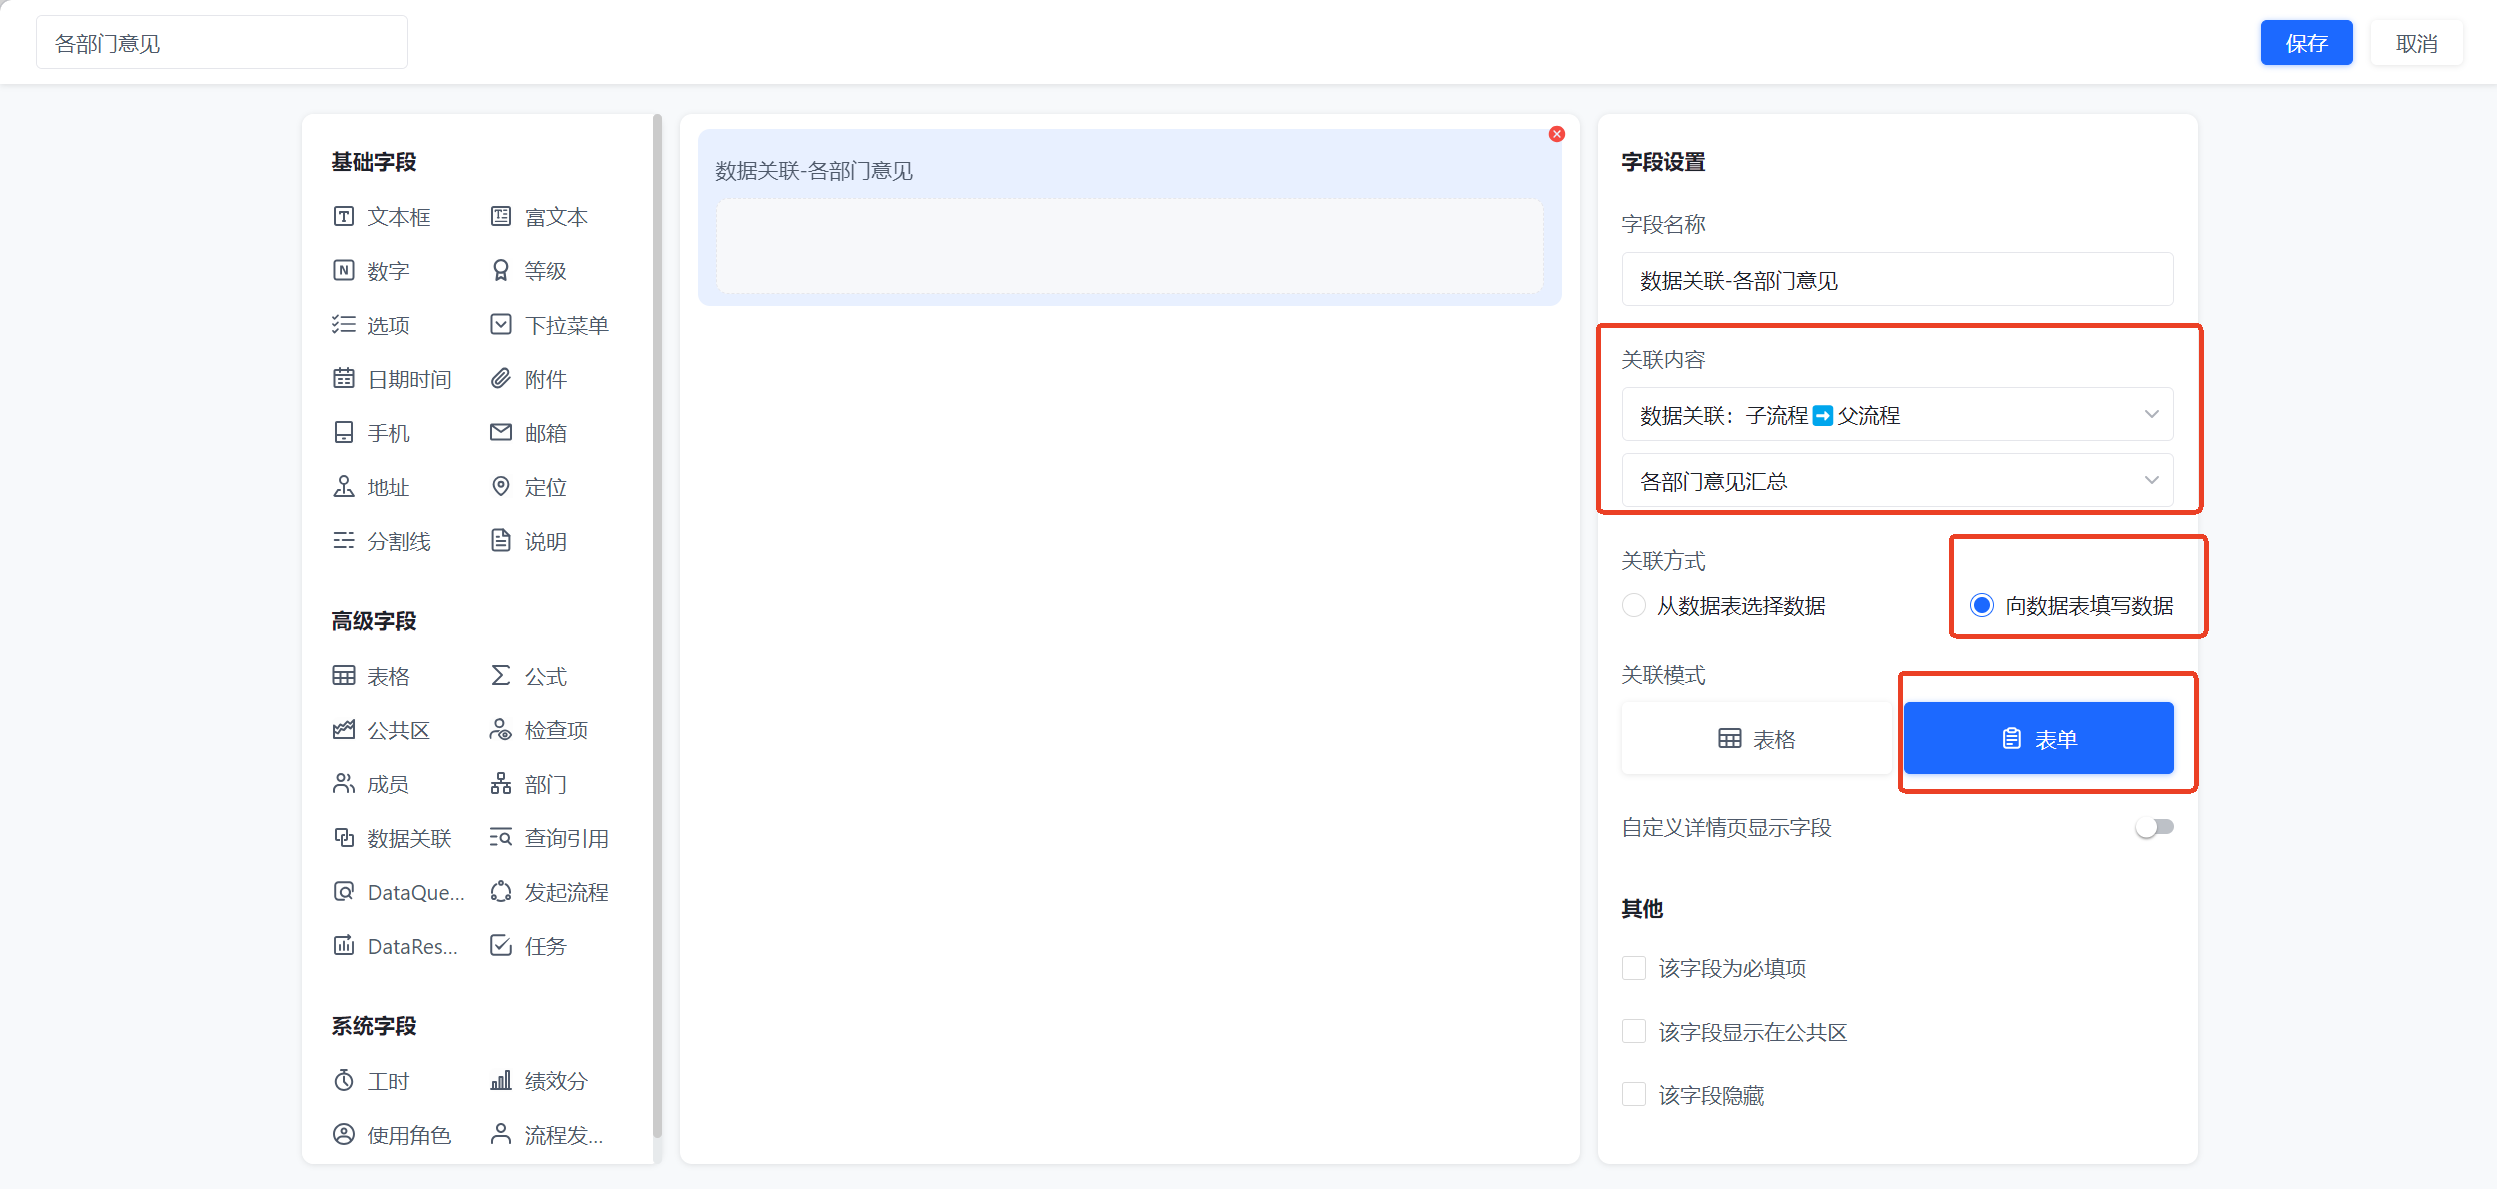This screenshot has width=2497, height=1189.
Task: Insert the 绩效分 performance score field
Action: 539,1080
